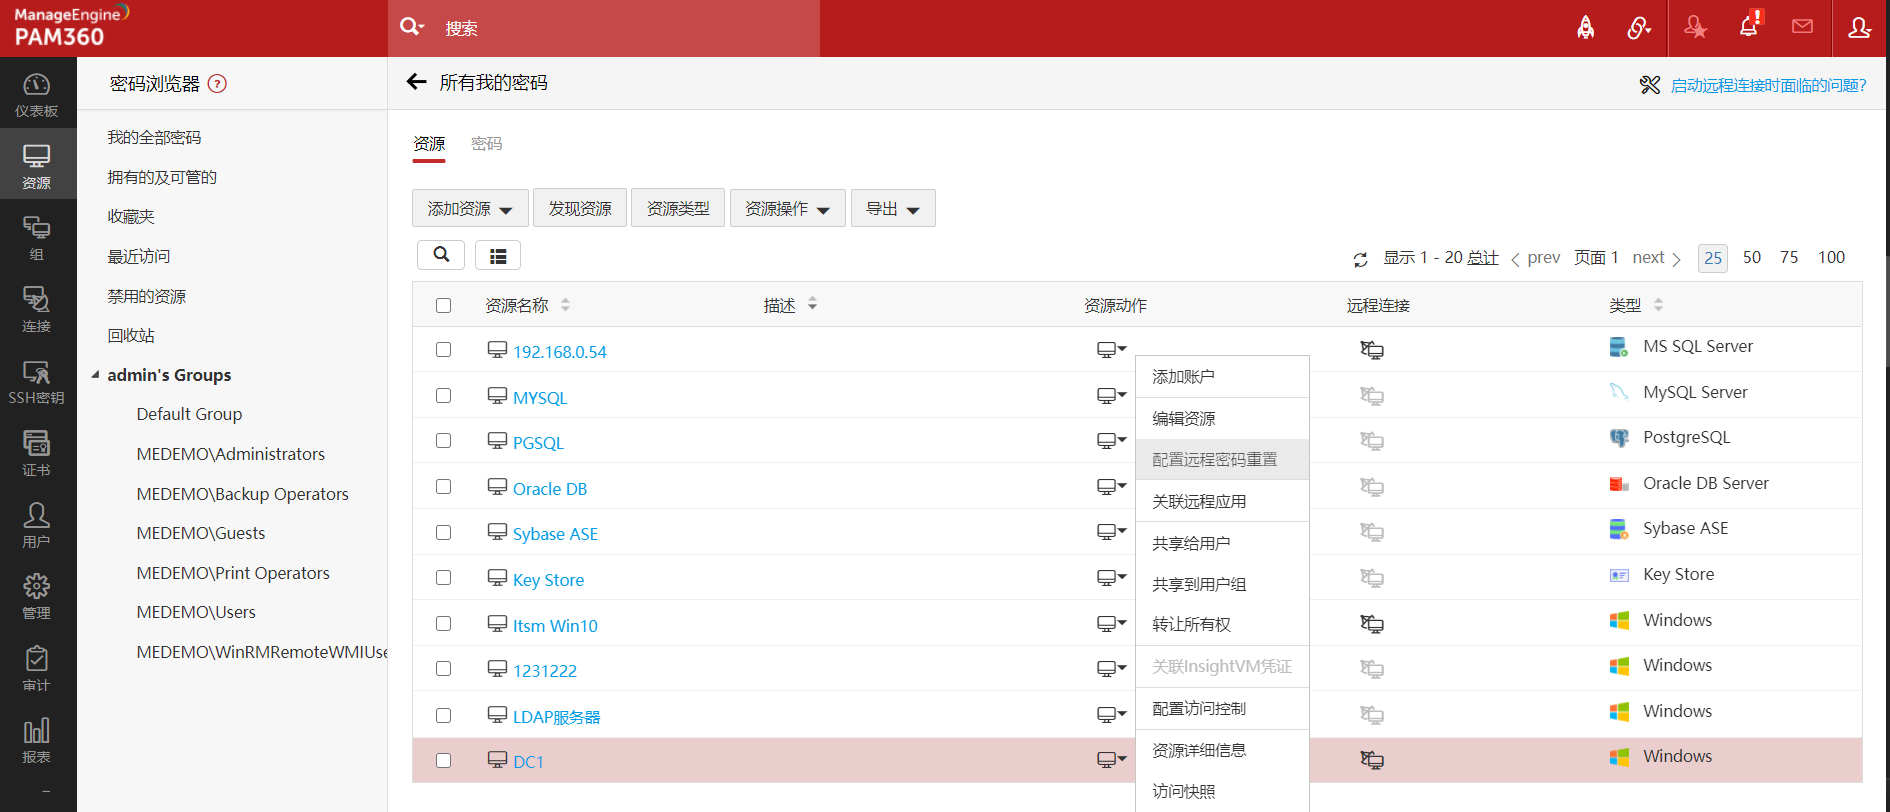
Task: Open the Certificates (证书) sidebar icon
Action: click(x=37, y=454)
